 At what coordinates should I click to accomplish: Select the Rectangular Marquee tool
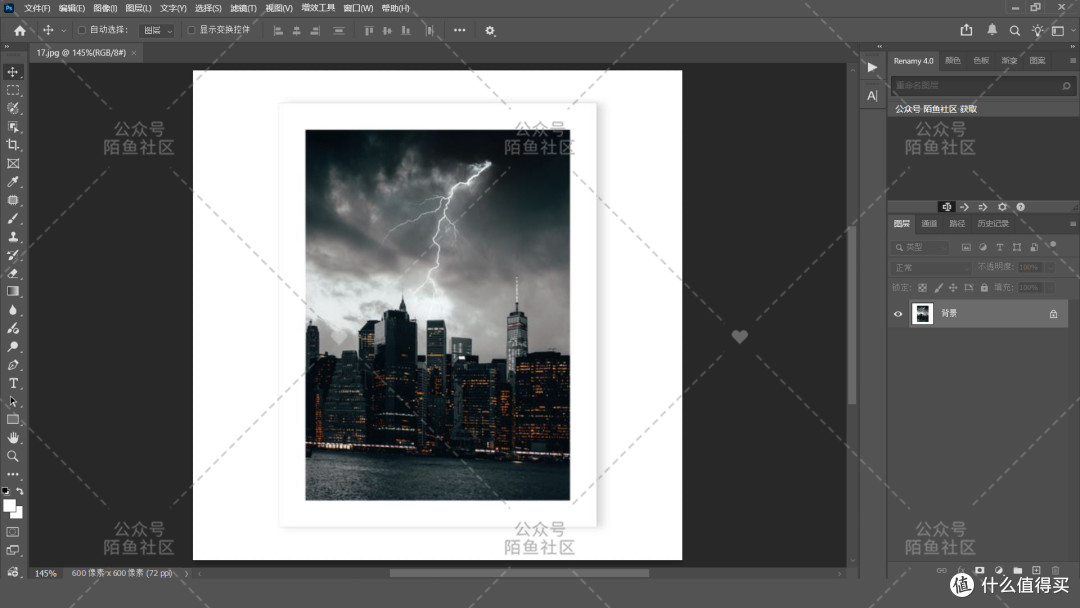click(x=13, y=90)
